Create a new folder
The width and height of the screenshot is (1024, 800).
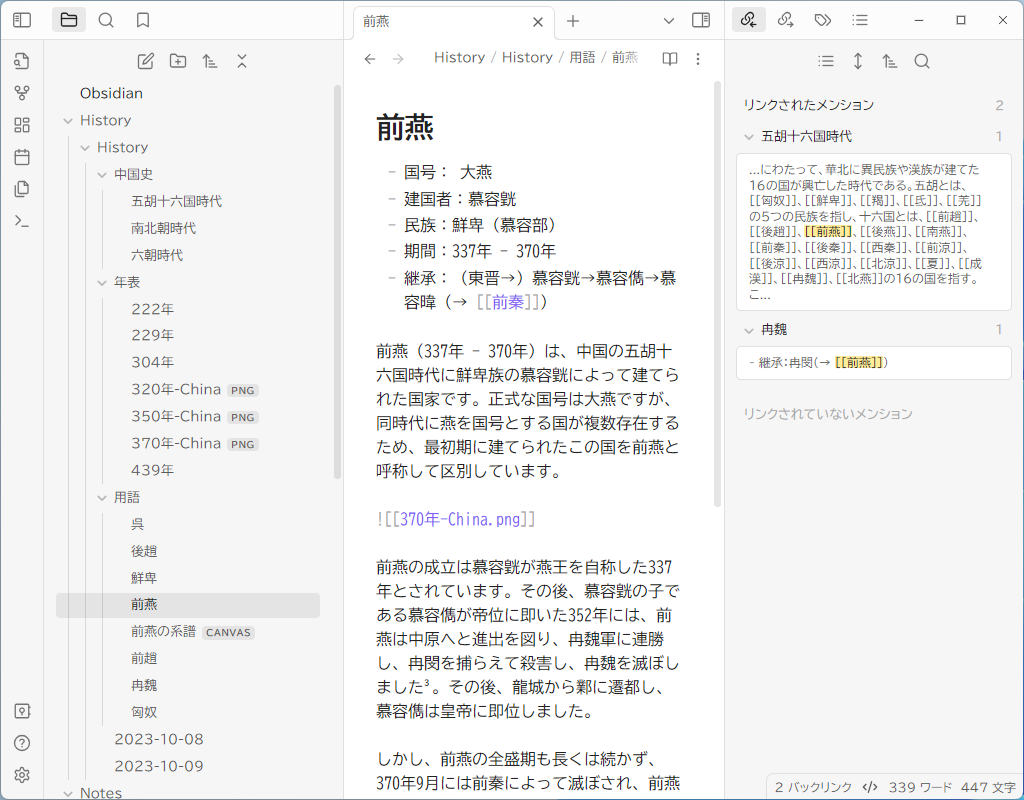[178, 61]
